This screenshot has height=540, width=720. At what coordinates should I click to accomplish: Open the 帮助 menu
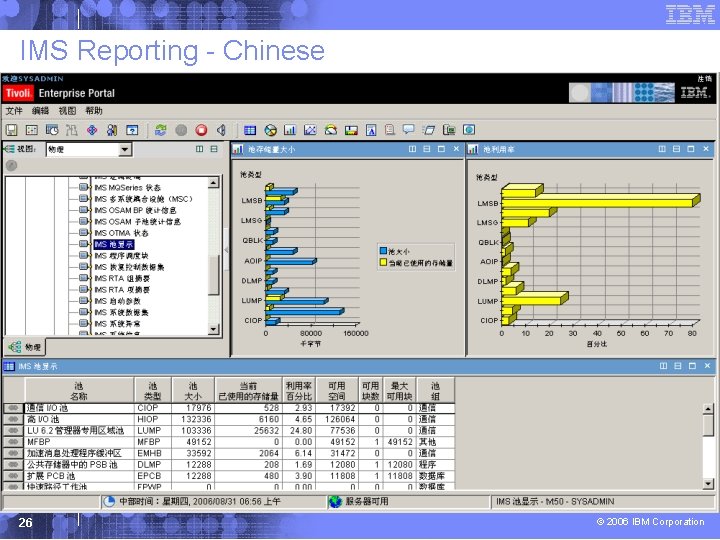pyautogui.click(x=94, y=111)
